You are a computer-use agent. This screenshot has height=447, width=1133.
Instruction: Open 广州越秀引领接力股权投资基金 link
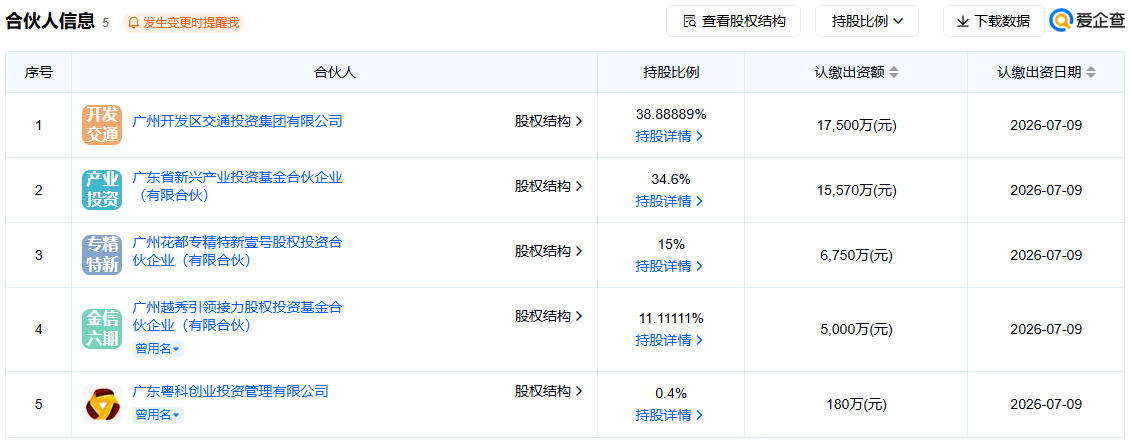click(238, 316)
